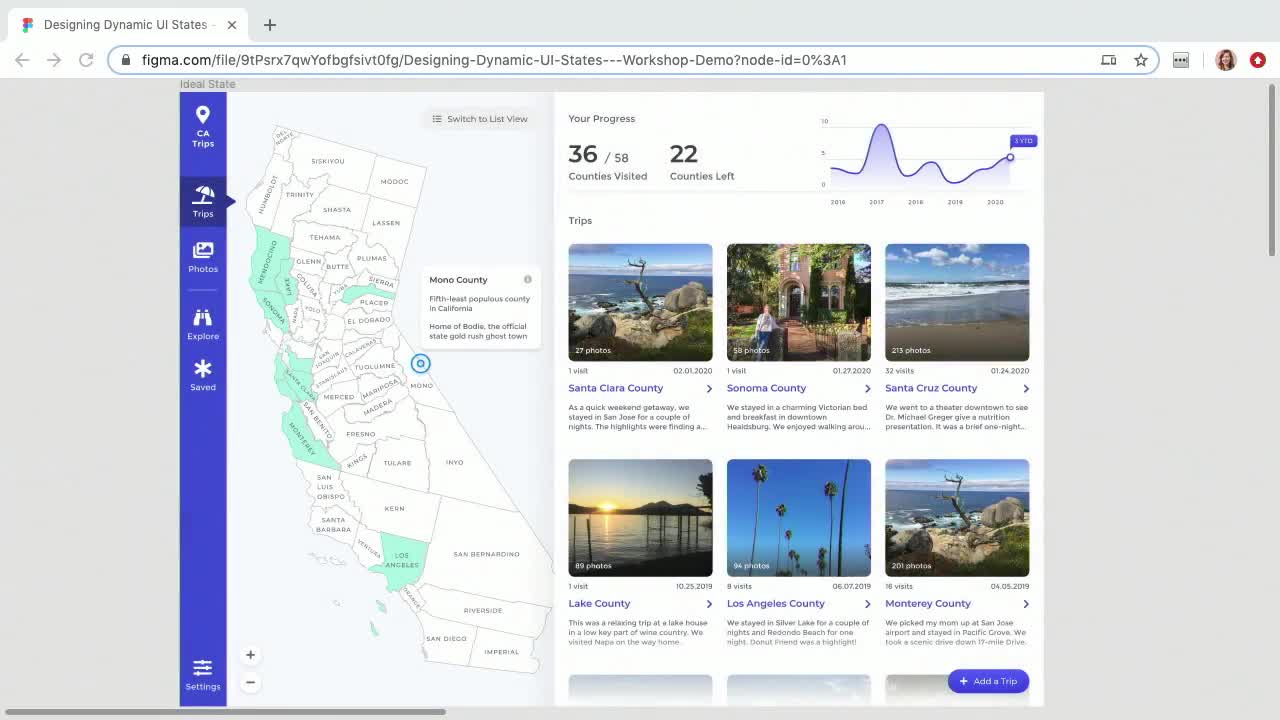Viewport: 1280px width, 720px height.
Task: Open Settings using the sliders icon
Action: pos(203,666)
